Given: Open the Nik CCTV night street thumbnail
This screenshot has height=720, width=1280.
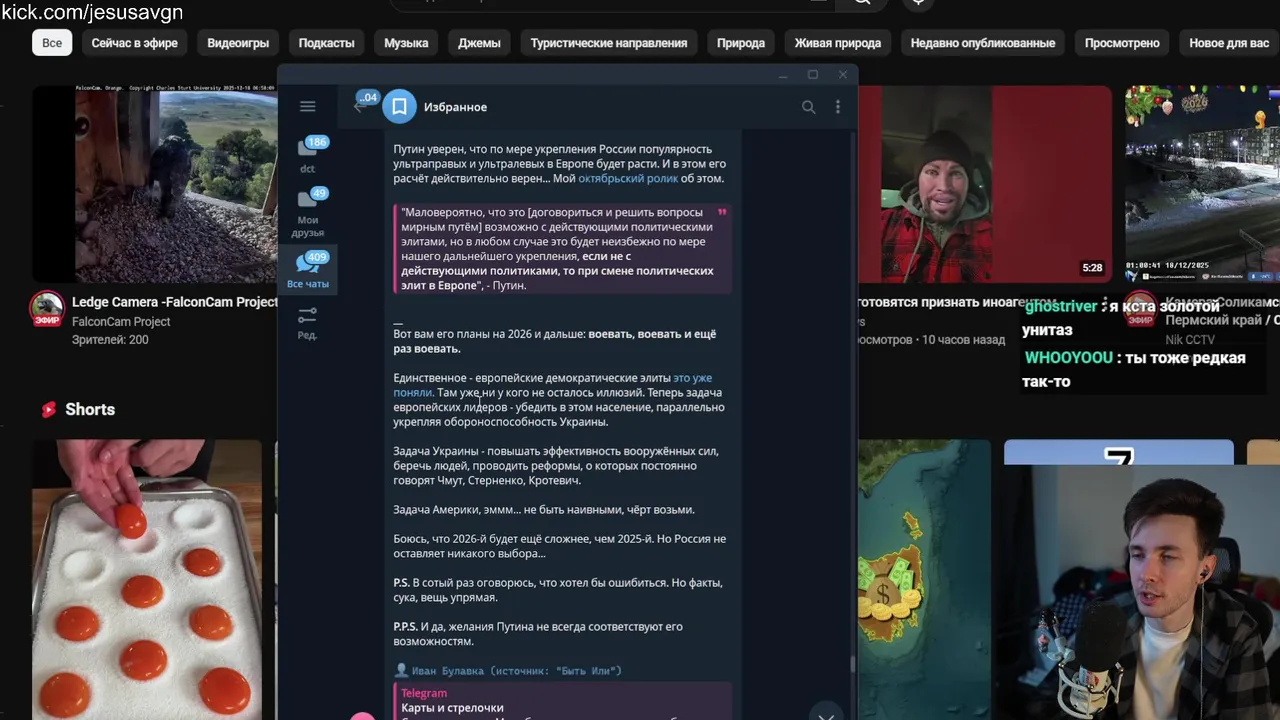Looking at the screenshot, I should pos(1202,184).
